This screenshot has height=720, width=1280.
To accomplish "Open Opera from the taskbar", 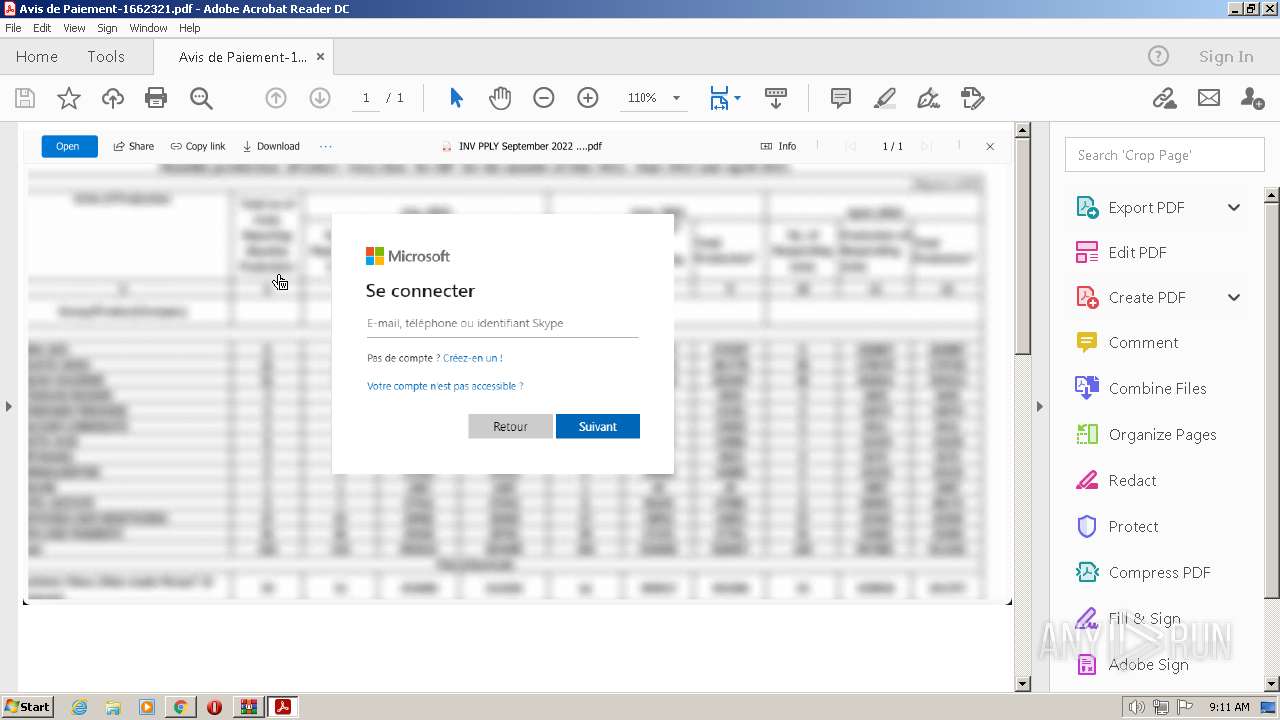I will [214, 707].
